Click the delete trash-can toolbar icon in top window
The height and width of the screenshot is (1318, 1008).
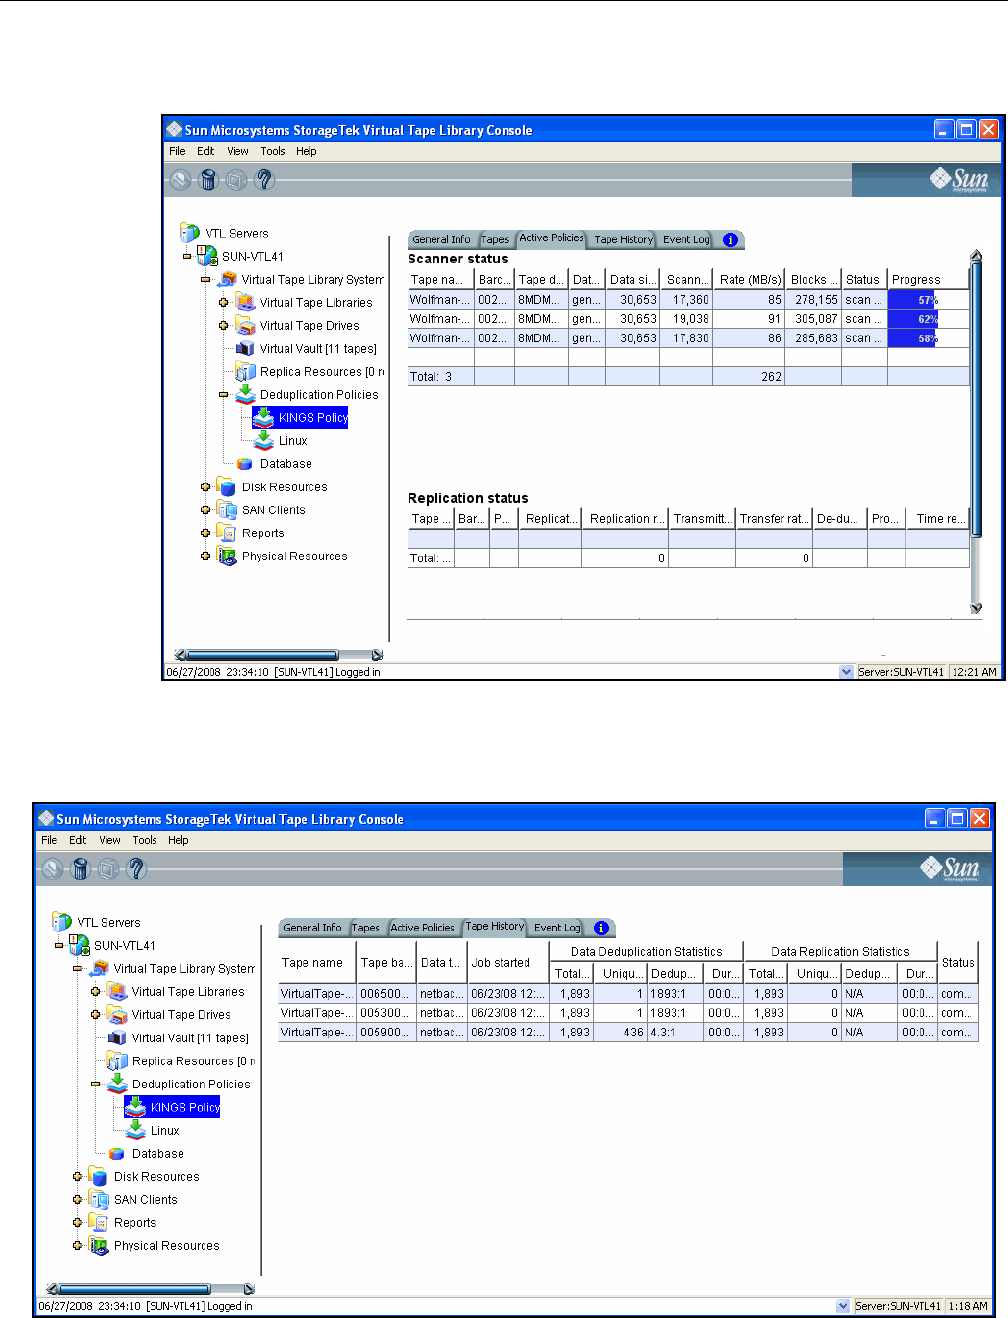tap(208, 179)
